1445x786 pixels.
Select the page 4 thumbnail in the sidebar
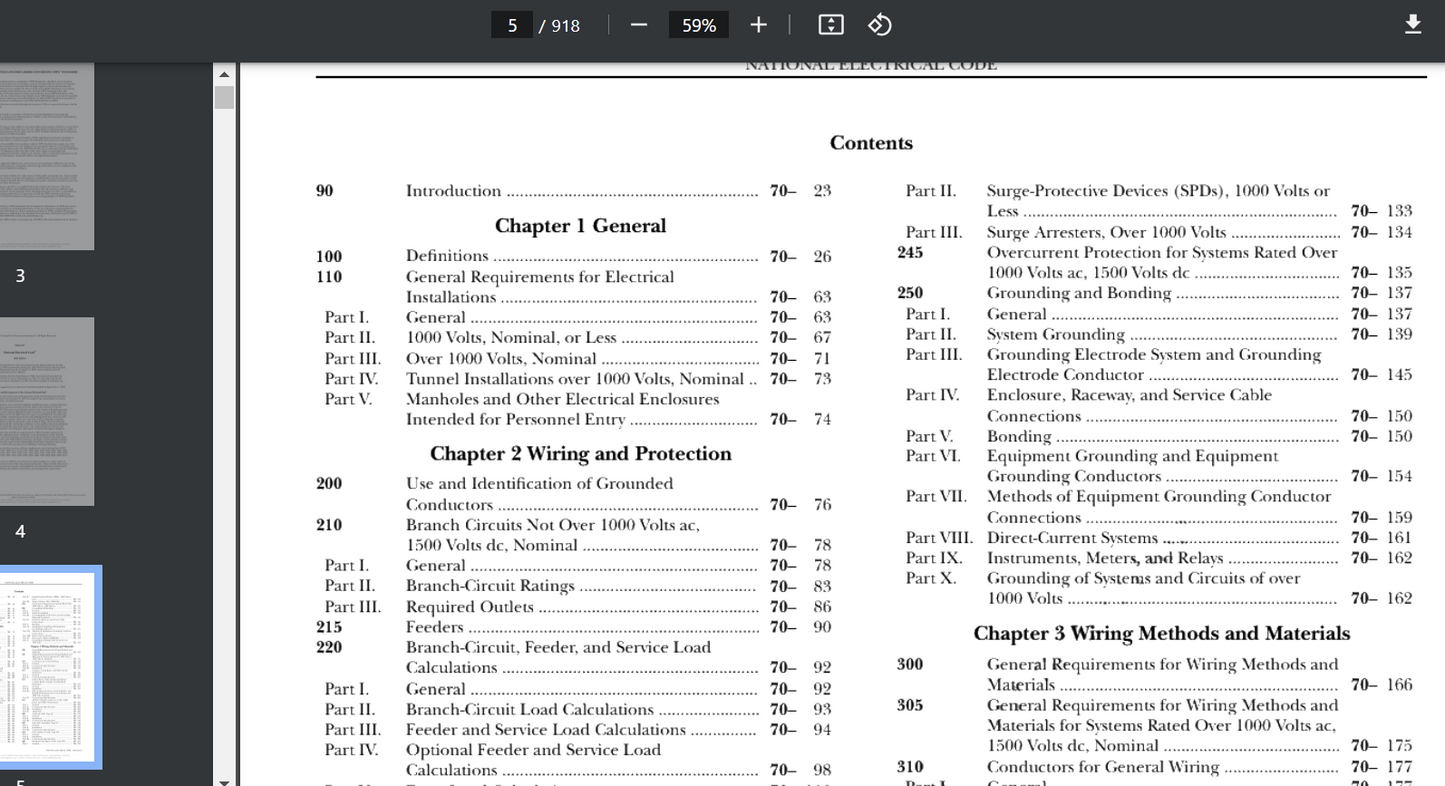[x=47, y=411]
